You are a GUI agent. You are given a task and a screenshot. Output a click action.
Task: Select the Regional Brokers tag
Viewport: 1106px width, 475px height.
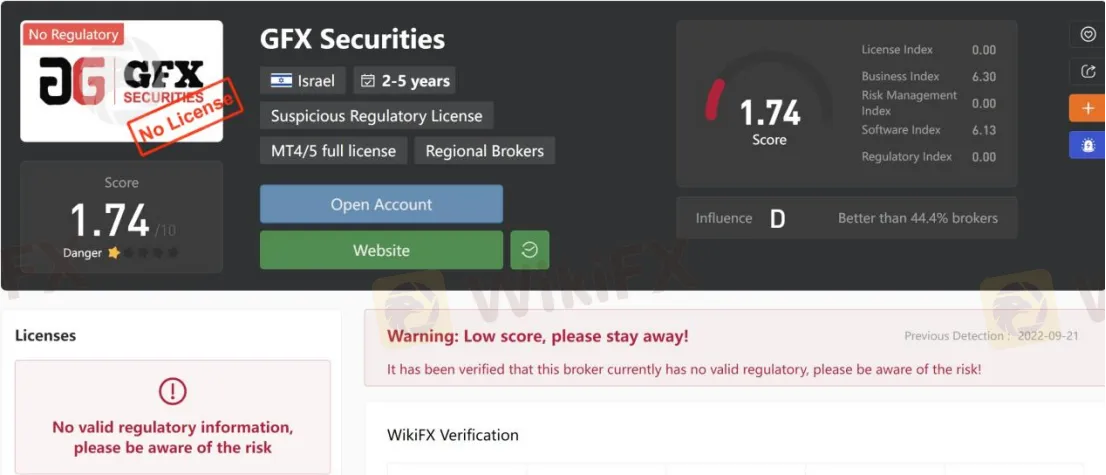click(x=485, y=151)
